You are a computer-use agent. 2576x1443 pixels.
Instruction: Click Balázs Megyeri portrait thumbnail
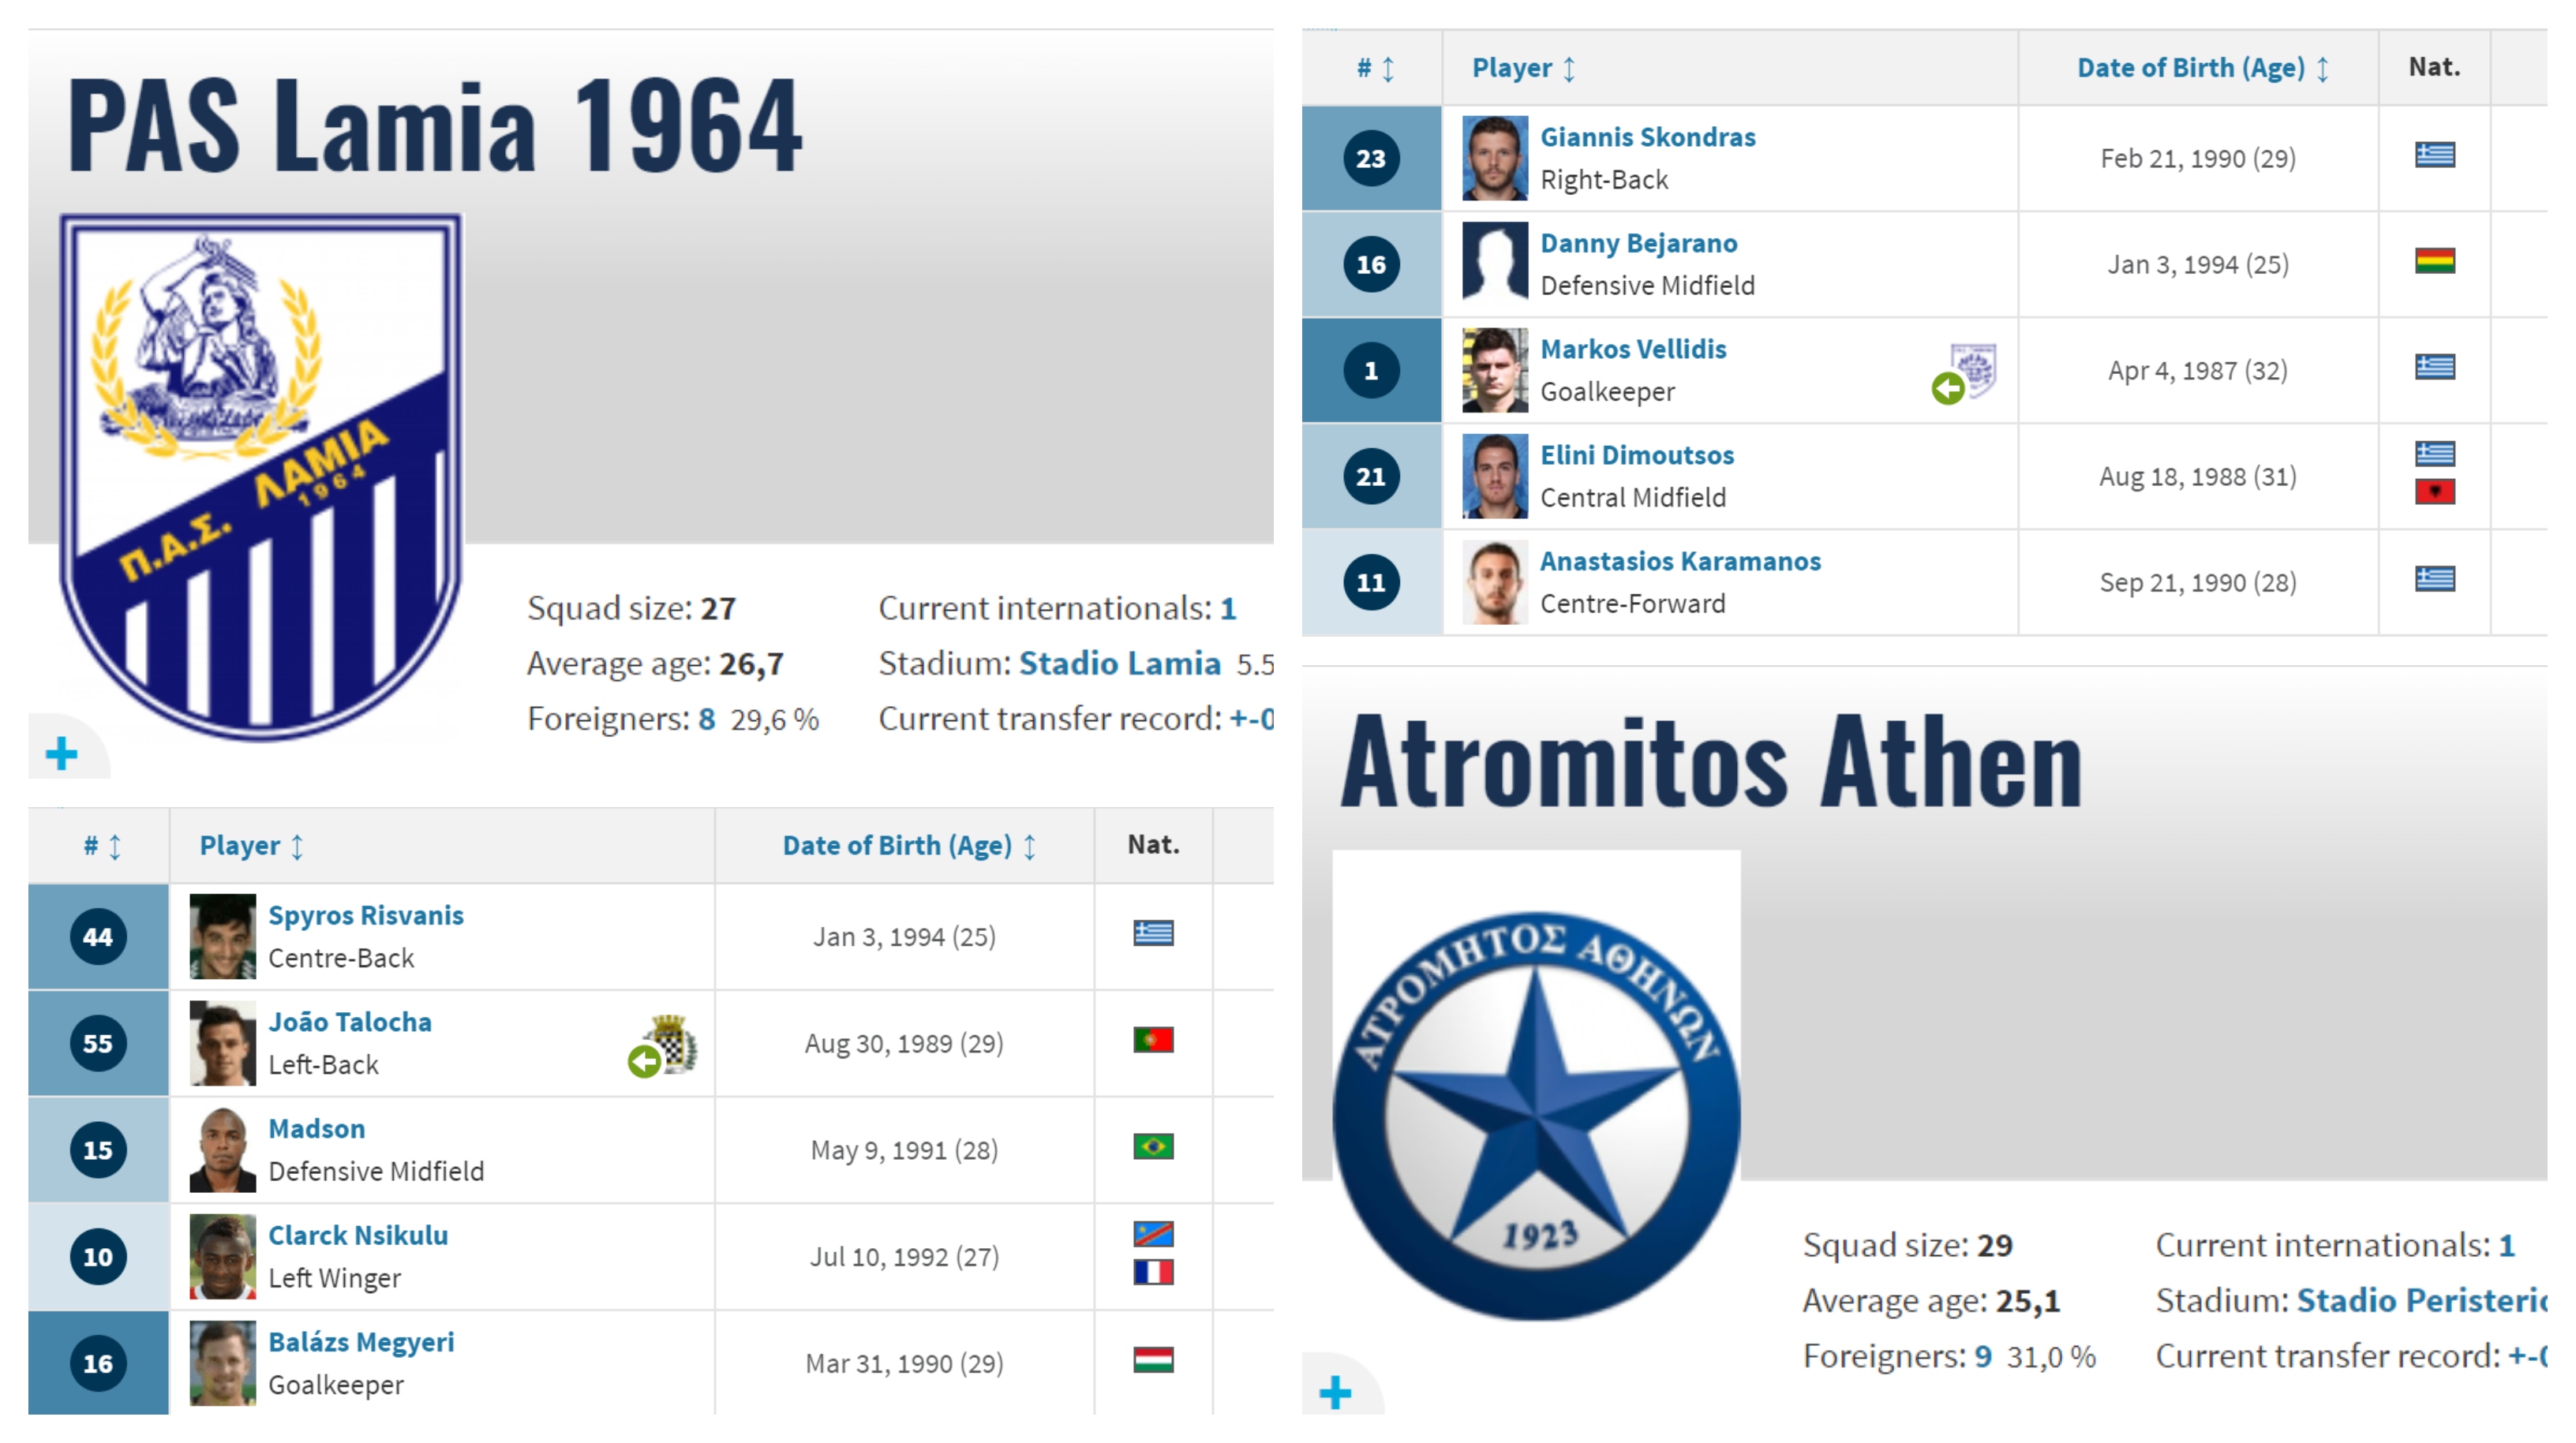pyautogui.click(x=223, y=1363)
